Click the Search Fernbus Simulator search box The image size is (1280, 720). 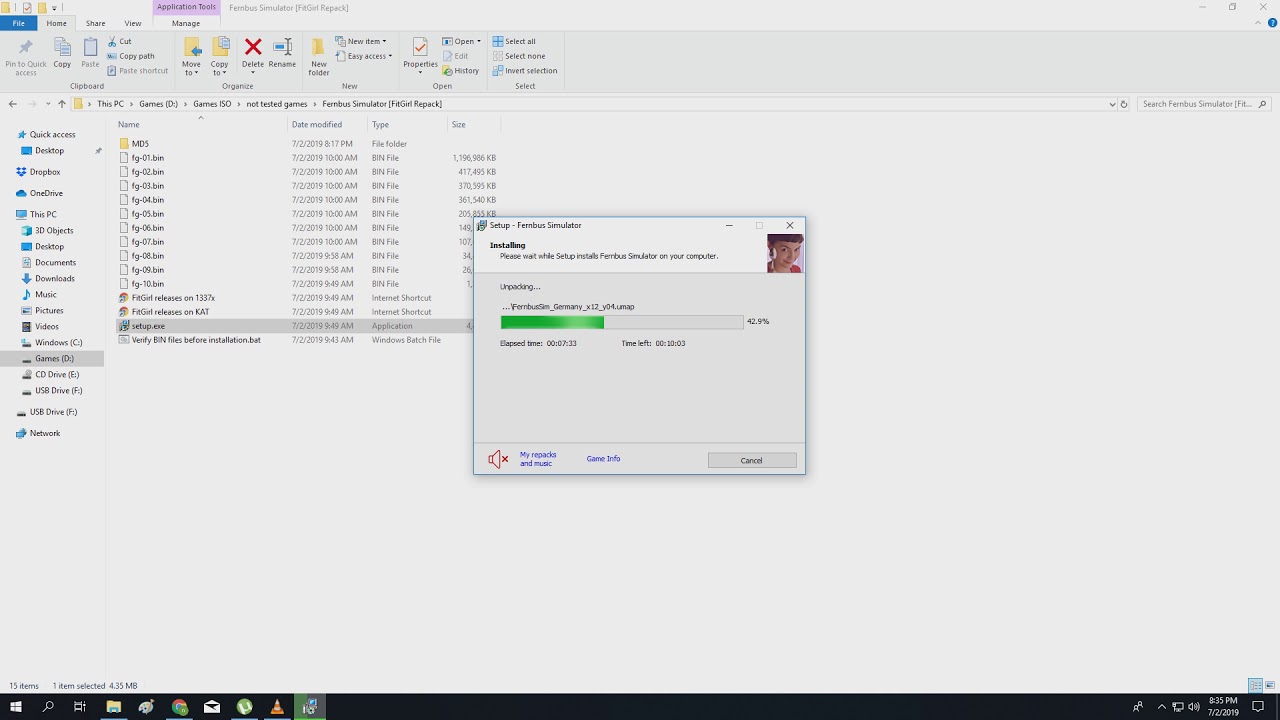(x=1204, y=104)
